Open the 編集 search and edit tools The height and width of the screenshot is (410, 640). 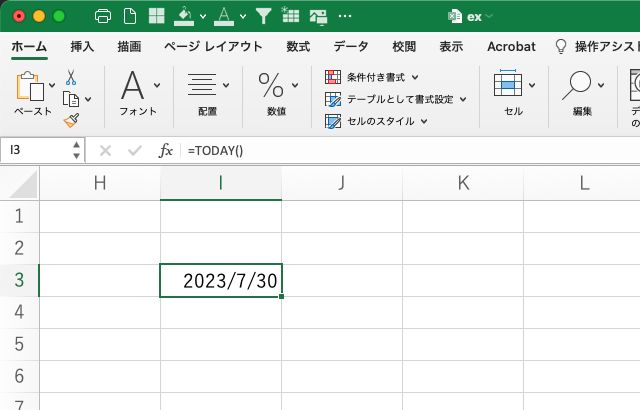tap(582, 94)
